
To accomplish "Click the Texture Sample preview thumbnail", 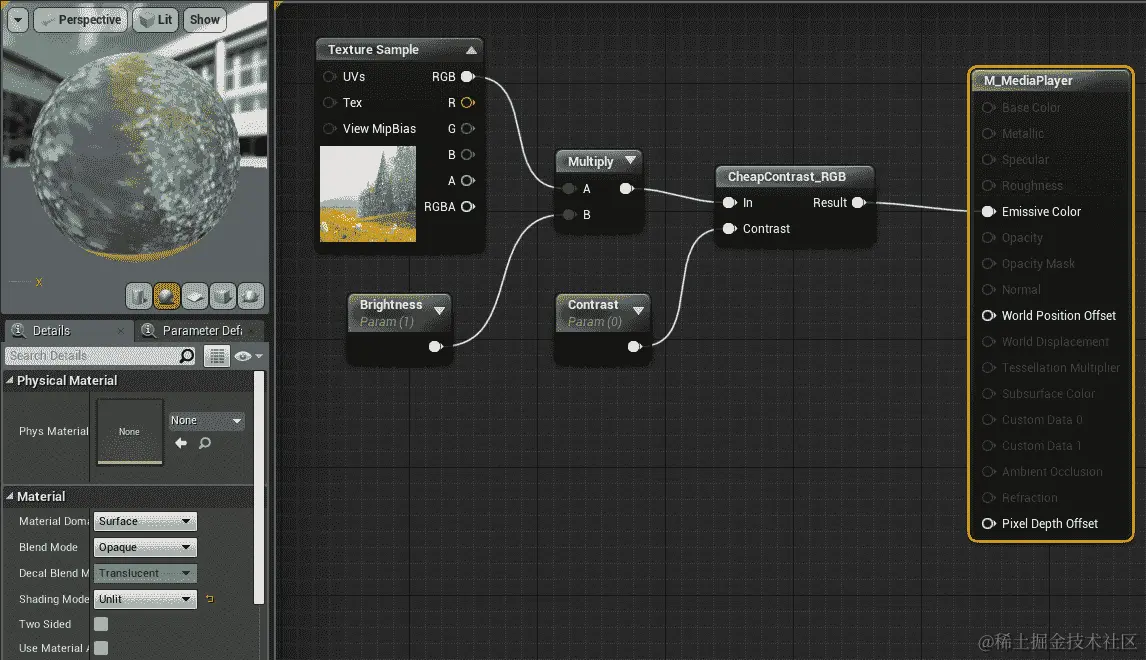I will coord(368,194).
